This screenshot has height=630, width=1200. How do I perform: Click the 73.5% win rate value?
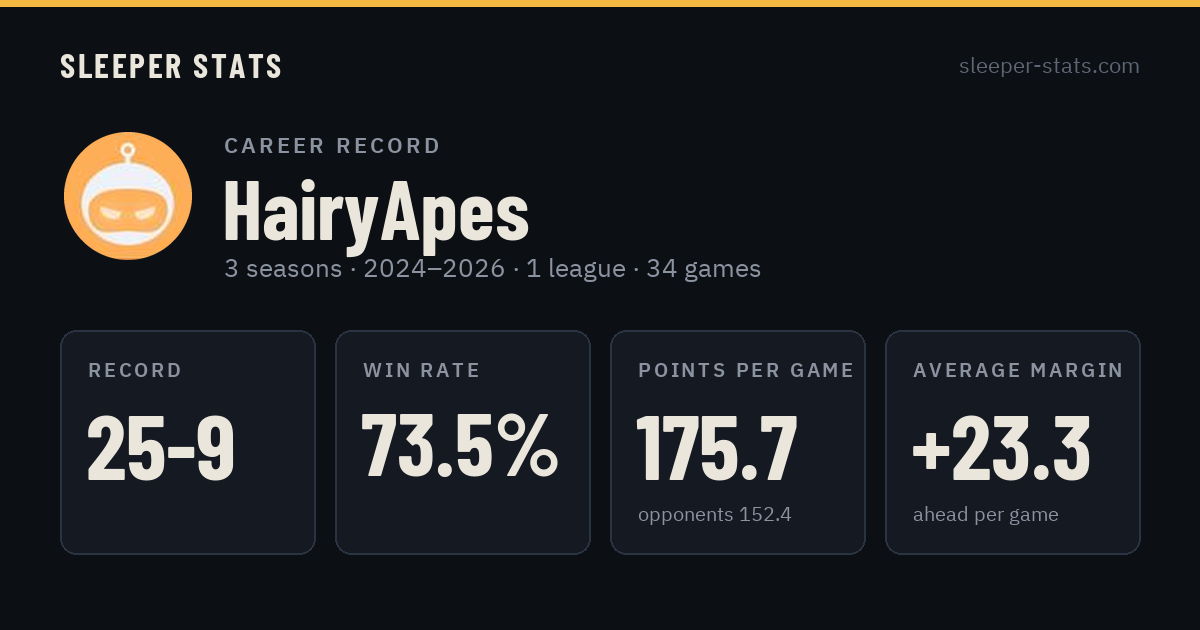click(459, 448)
